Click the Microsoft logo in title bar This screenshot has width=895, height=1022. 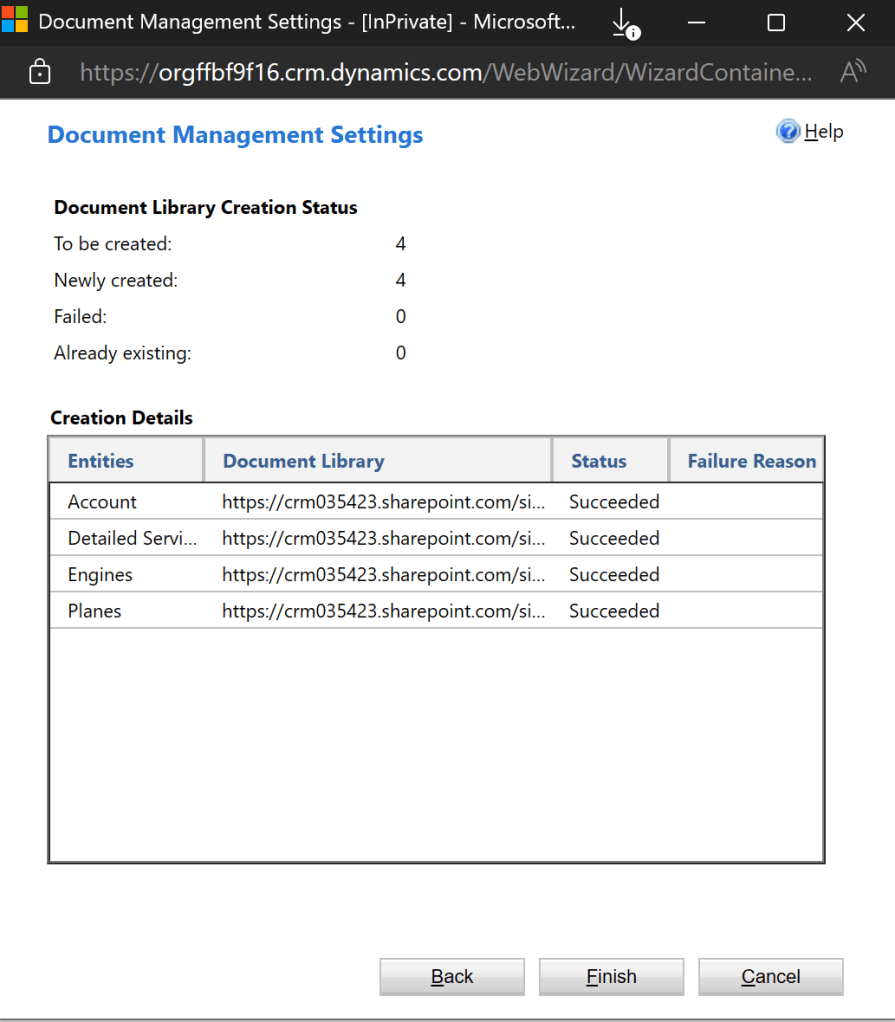click(15, 22)
